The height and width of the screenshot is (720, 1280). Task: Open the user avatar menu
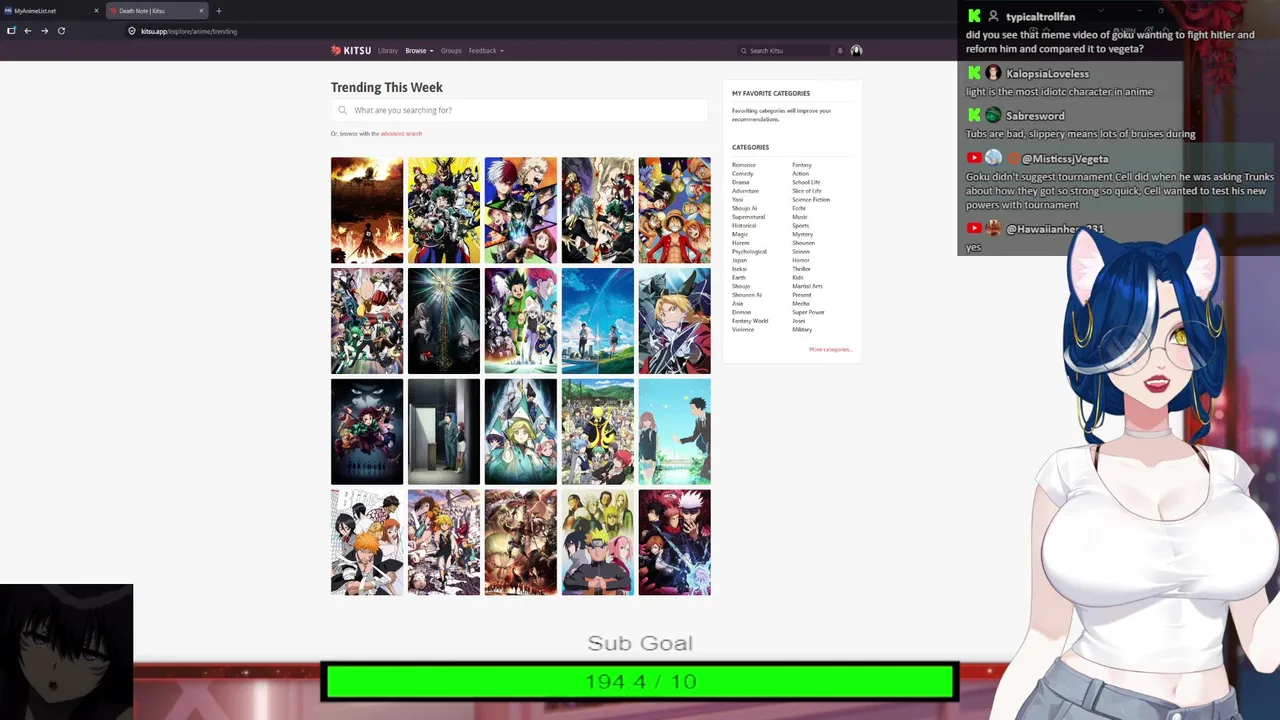point(856,50)
